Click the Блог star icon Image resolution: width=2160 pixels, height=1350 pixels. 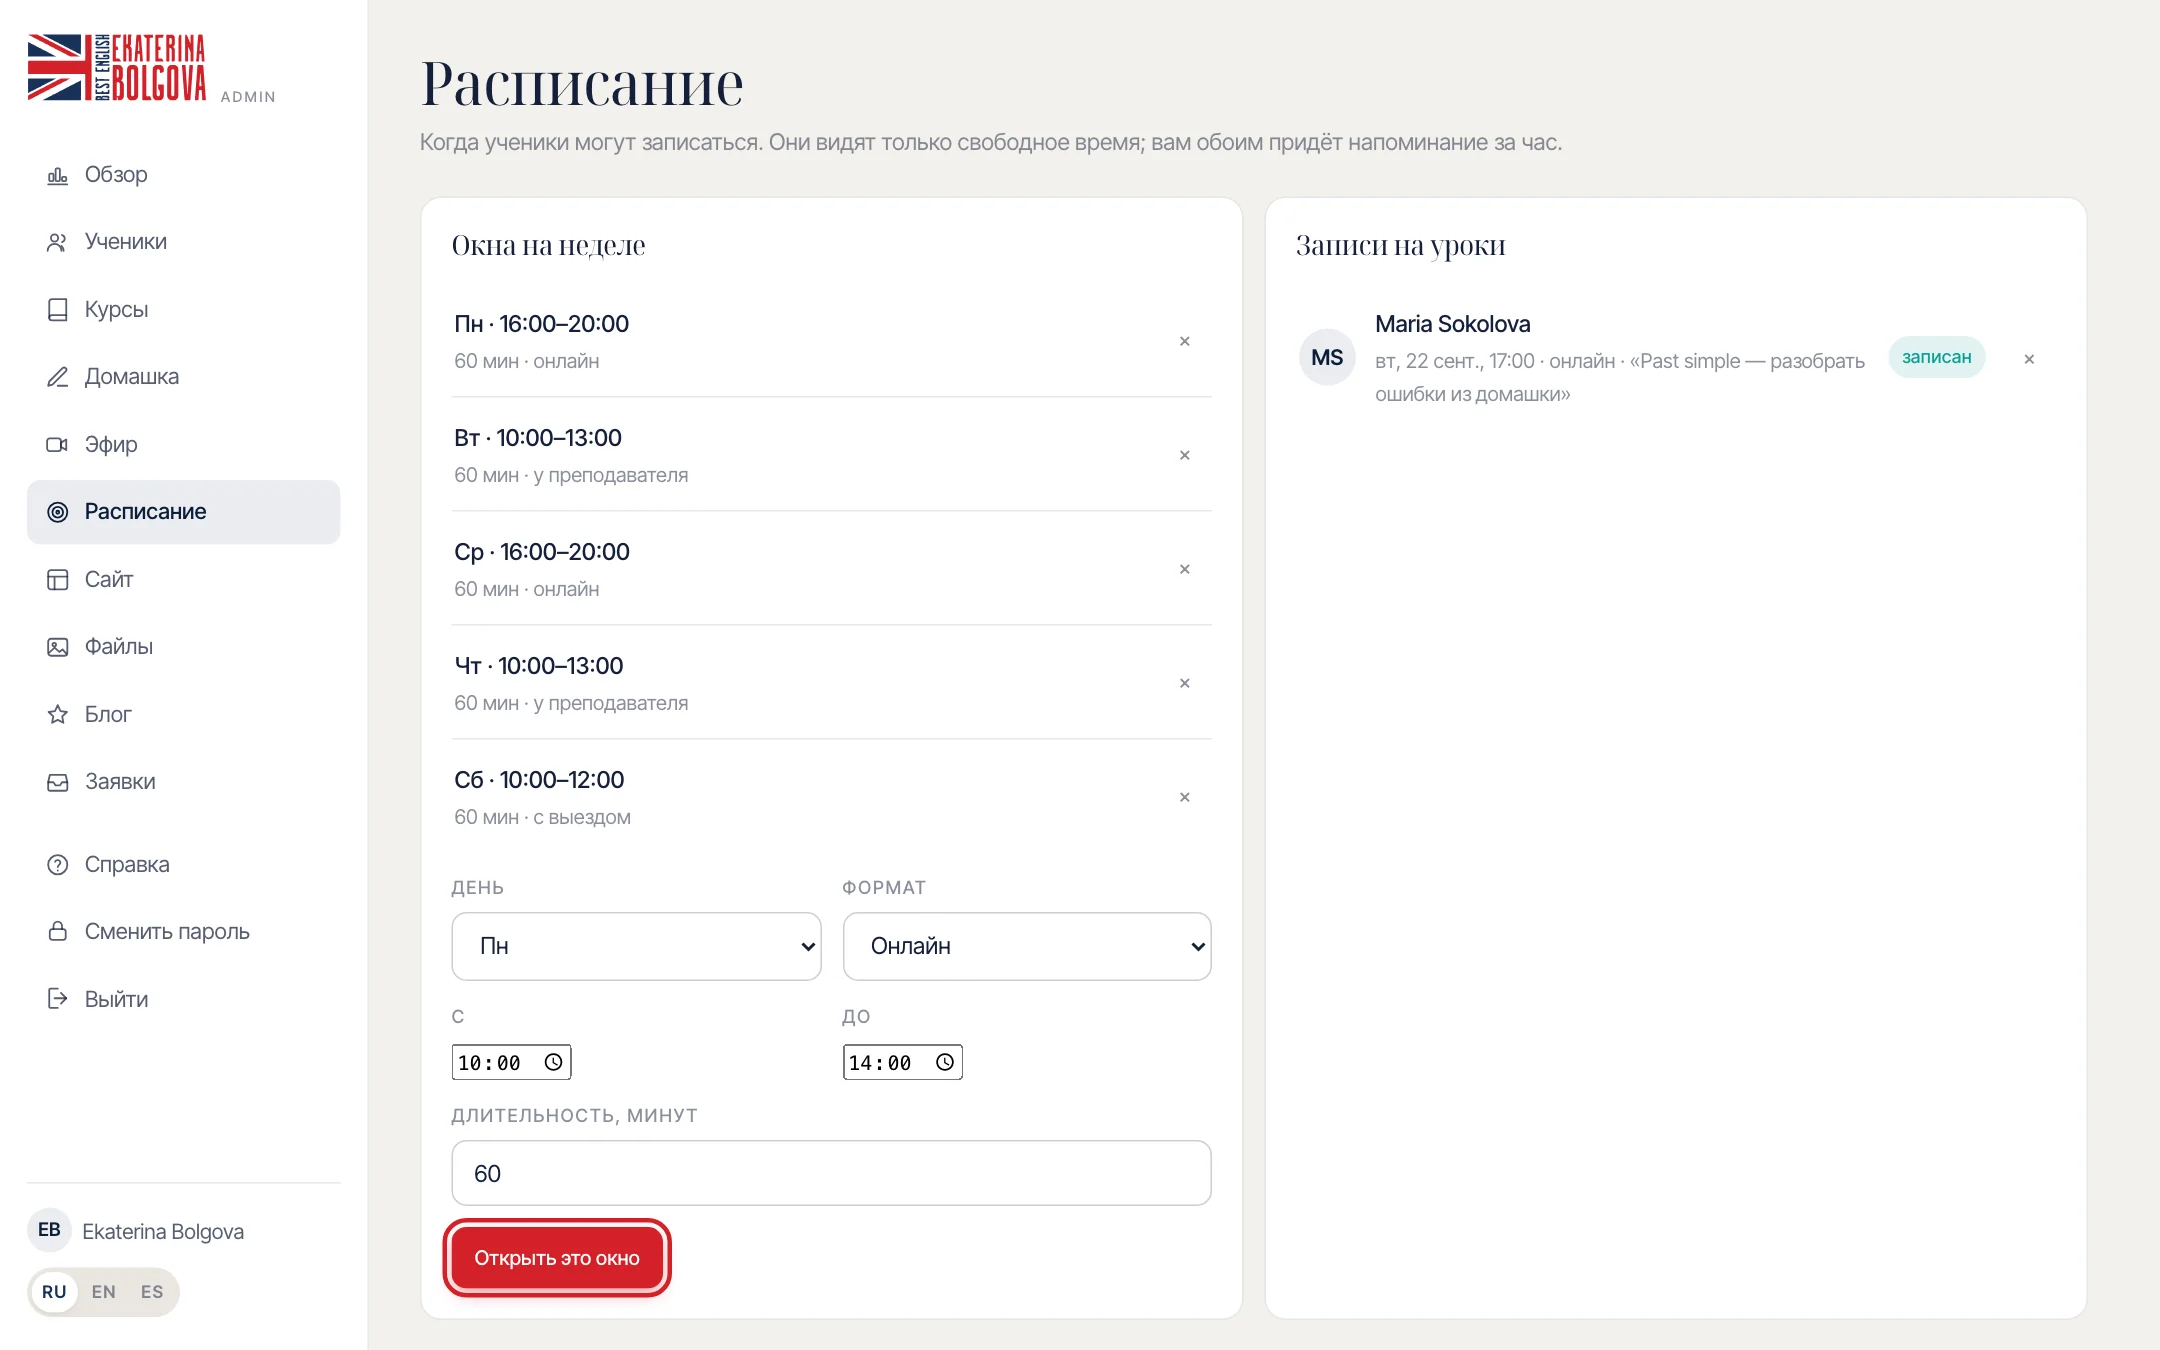point(58,714)
